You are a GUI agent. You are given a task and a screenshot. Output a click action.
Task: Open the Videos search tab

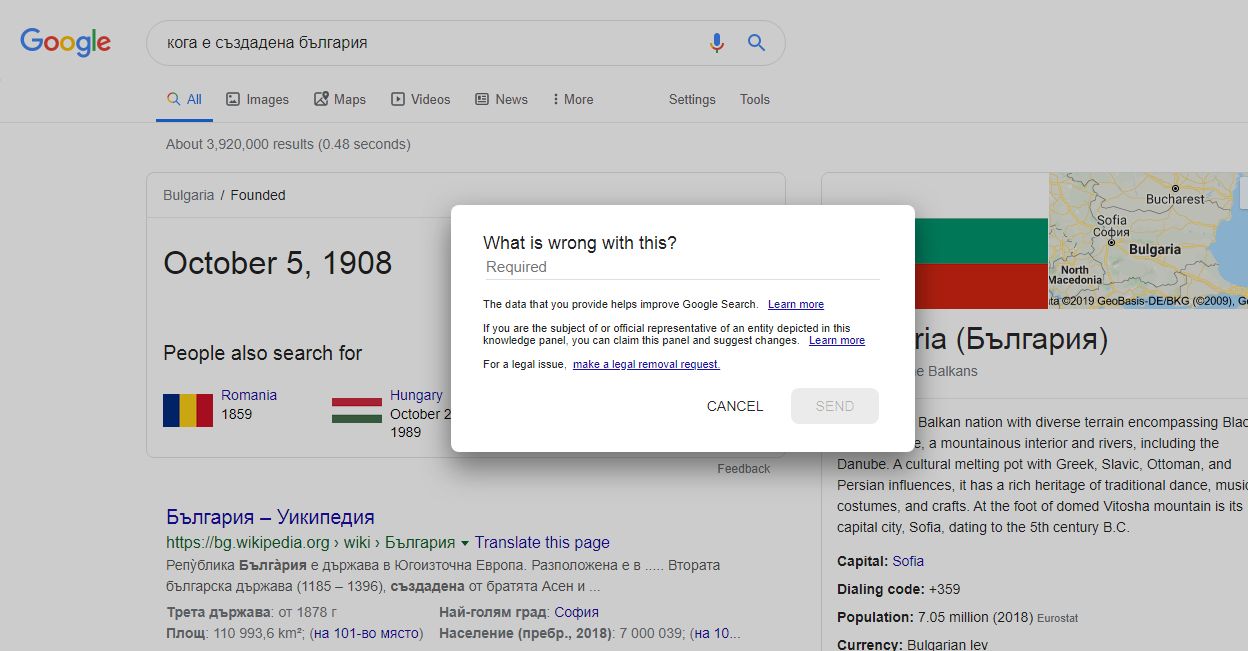[421, 99]
